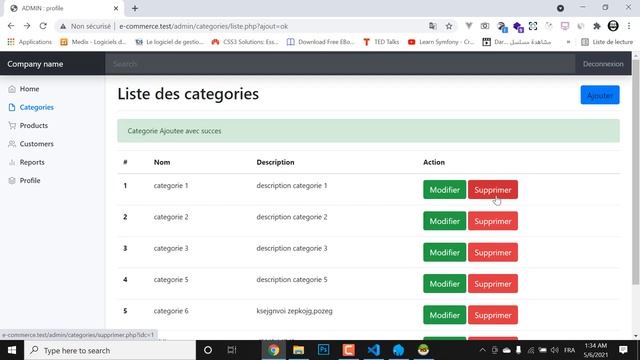Click the browser back arrow

click(11, 26)
